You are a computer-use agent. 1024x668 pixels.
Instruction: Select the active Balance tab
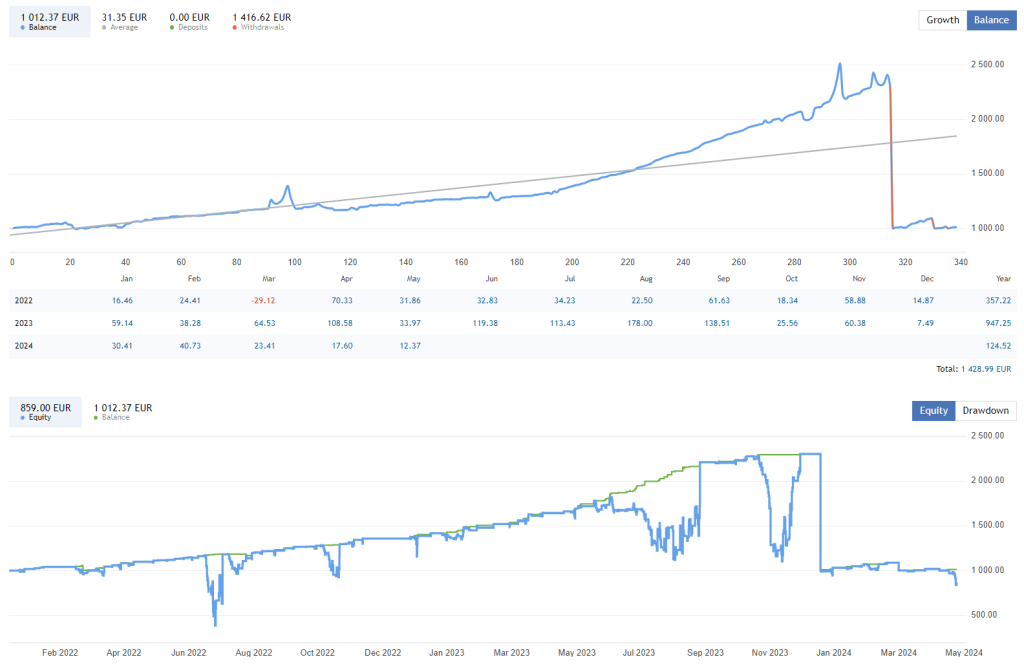pos(990,20)
